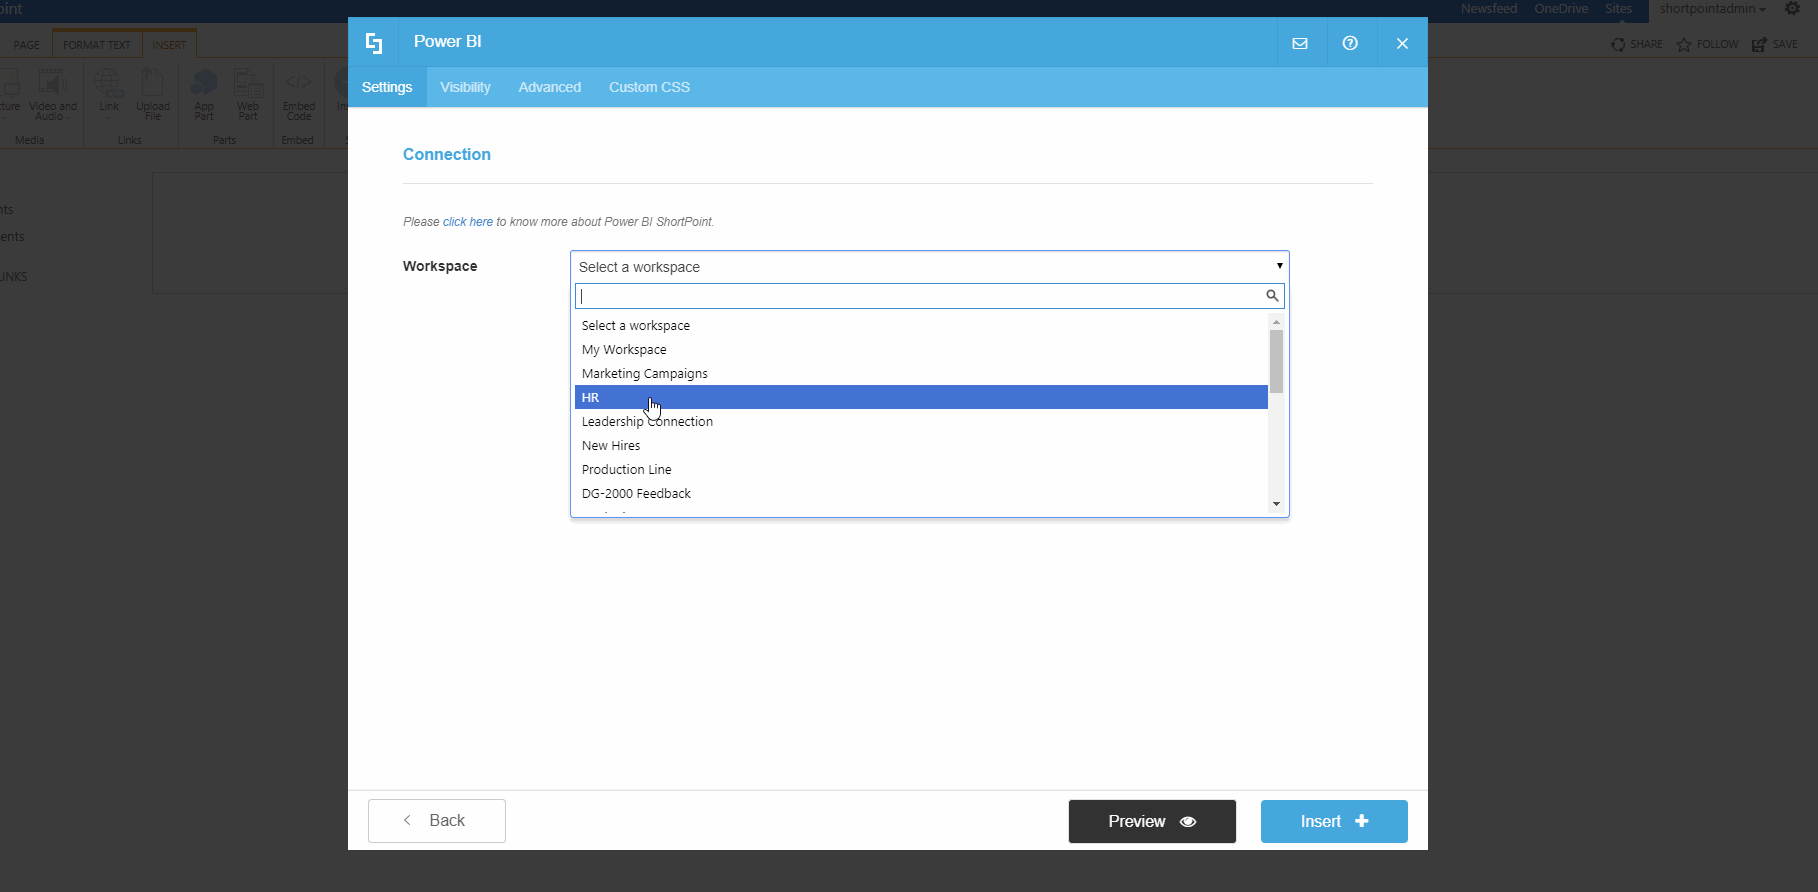
Task: Open the Newsfeed link in top bar
Action: click(1489, 9)
